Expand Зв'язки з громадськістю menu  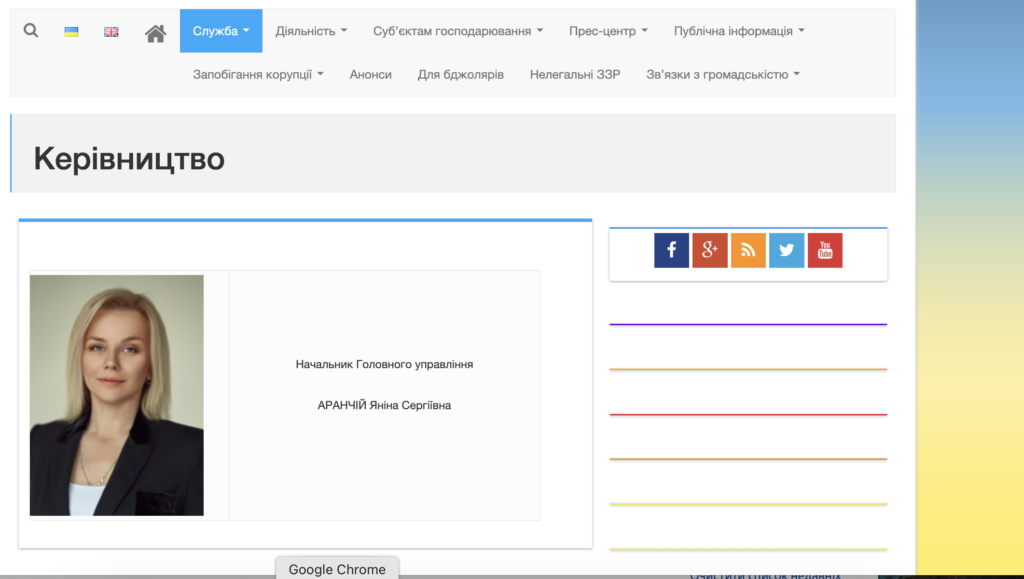[x=723, y=74]
